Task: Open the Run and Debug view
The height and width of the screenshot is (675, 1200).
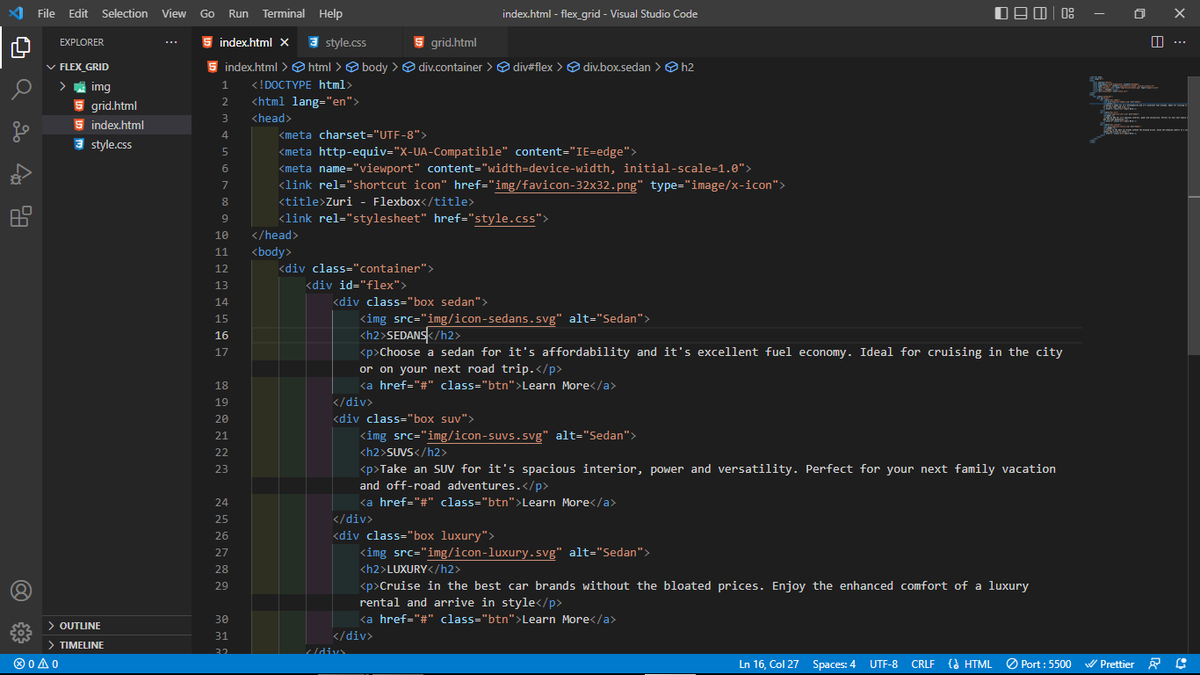Action: point(22,175)
